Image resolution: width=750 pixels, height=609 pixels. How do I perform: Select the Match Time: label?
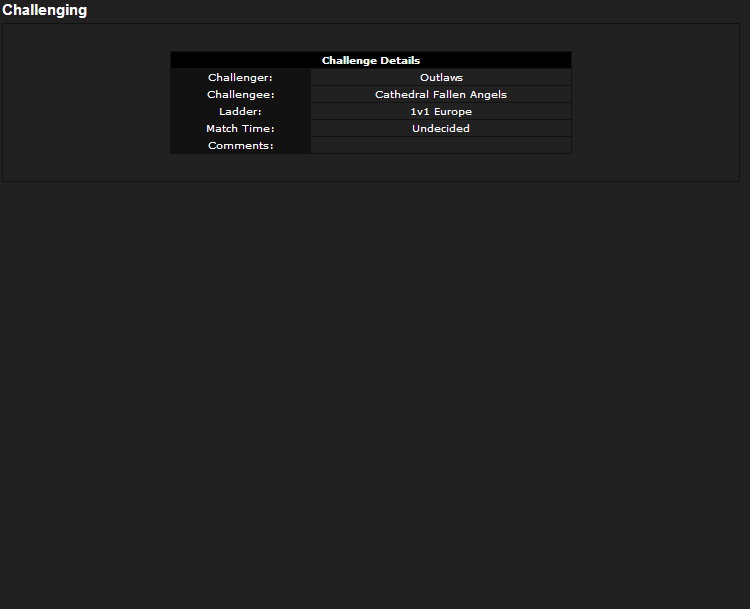[x=240, y=129]
